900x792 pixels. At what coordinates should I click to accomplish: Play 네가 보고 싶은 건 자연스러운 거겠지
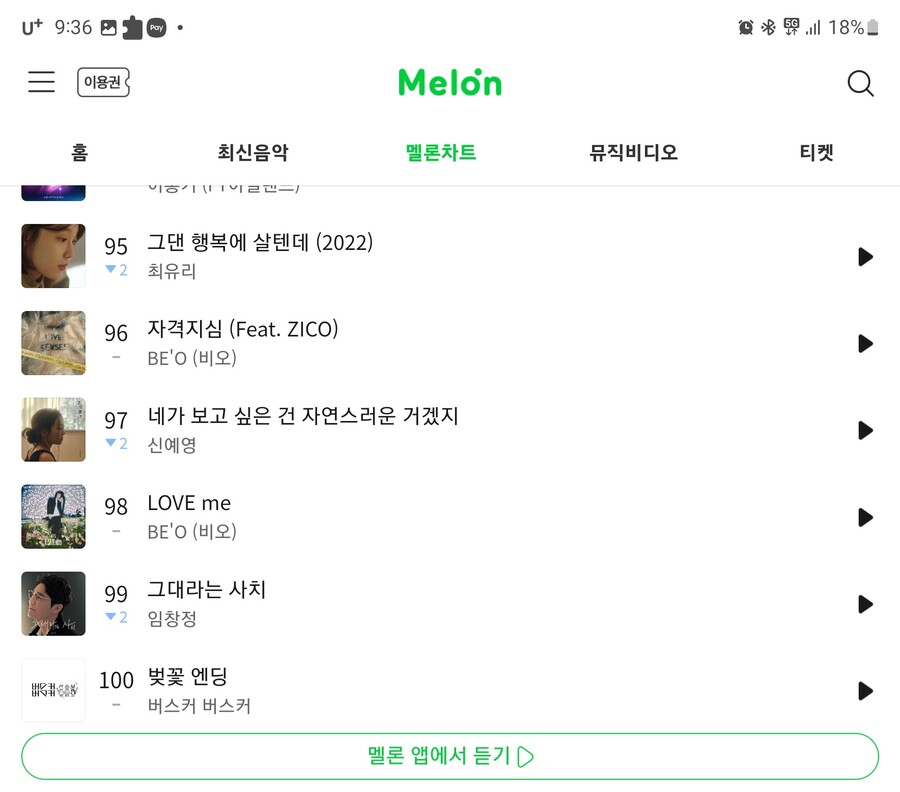point(865,430)
